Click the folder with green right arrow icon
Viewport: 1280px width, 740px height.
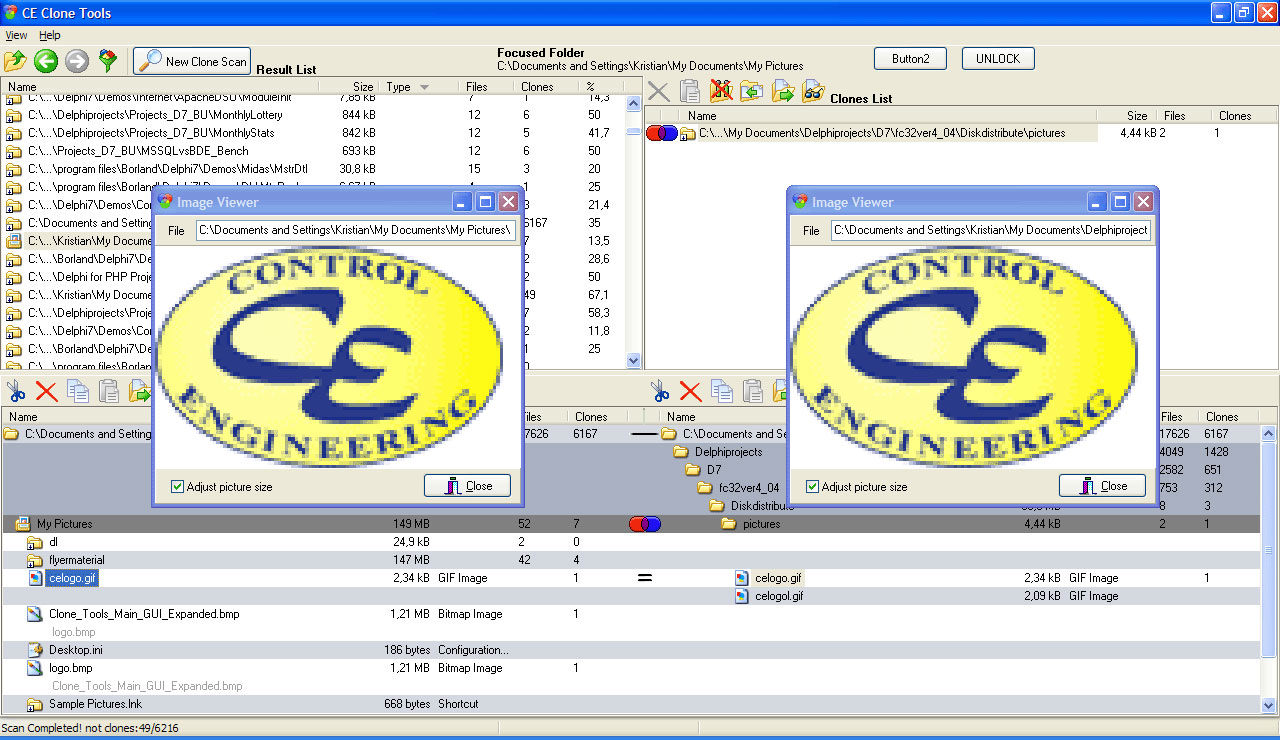[x=782, y=91]
